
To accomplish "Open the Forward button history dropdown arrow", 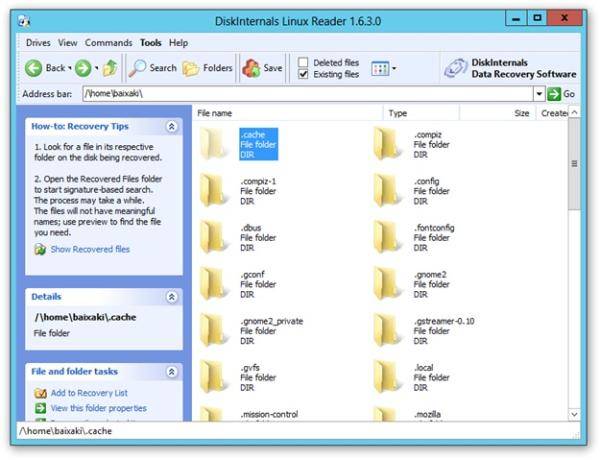I will 96,69.
